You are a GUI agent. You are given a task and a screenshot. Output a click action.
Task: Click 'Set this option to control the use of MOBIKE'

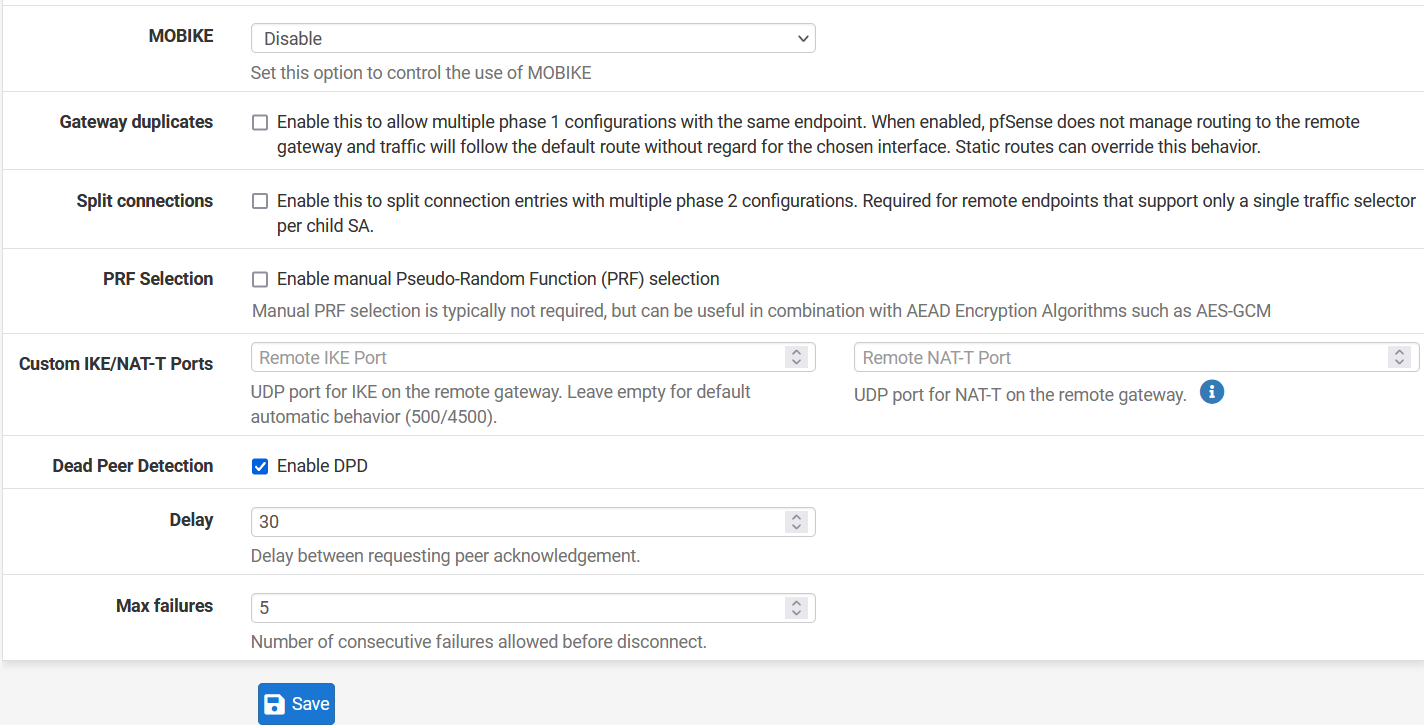tap(421, 73)
